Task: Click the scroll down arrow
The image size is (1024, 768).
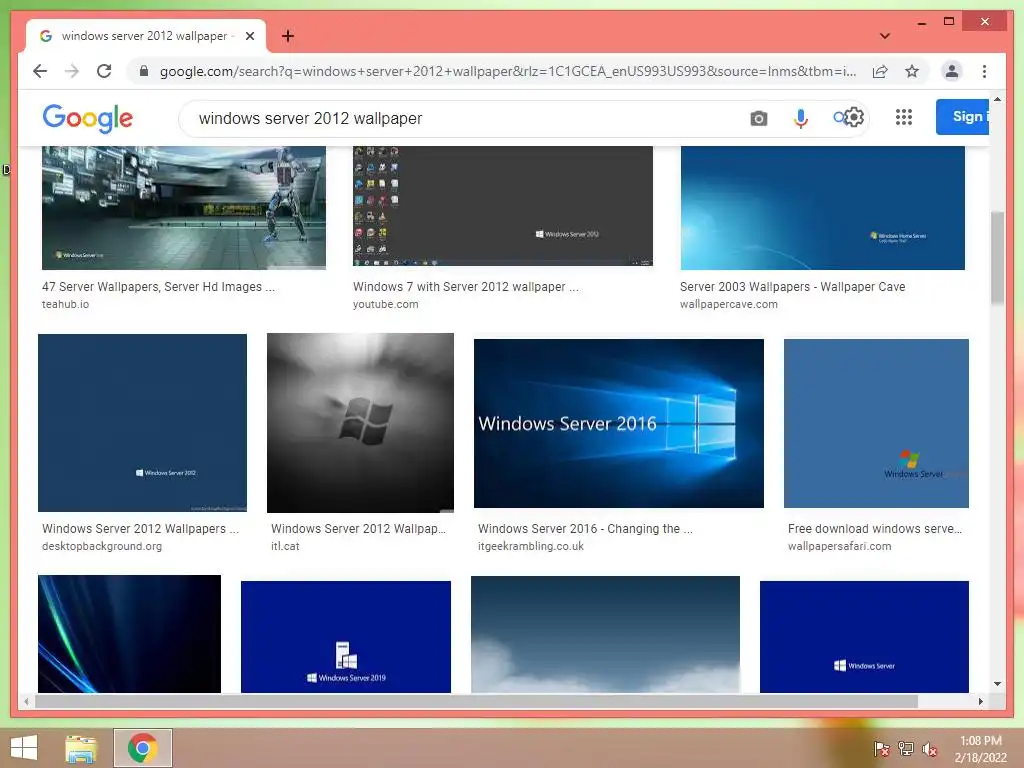Action: coord(997,684)
